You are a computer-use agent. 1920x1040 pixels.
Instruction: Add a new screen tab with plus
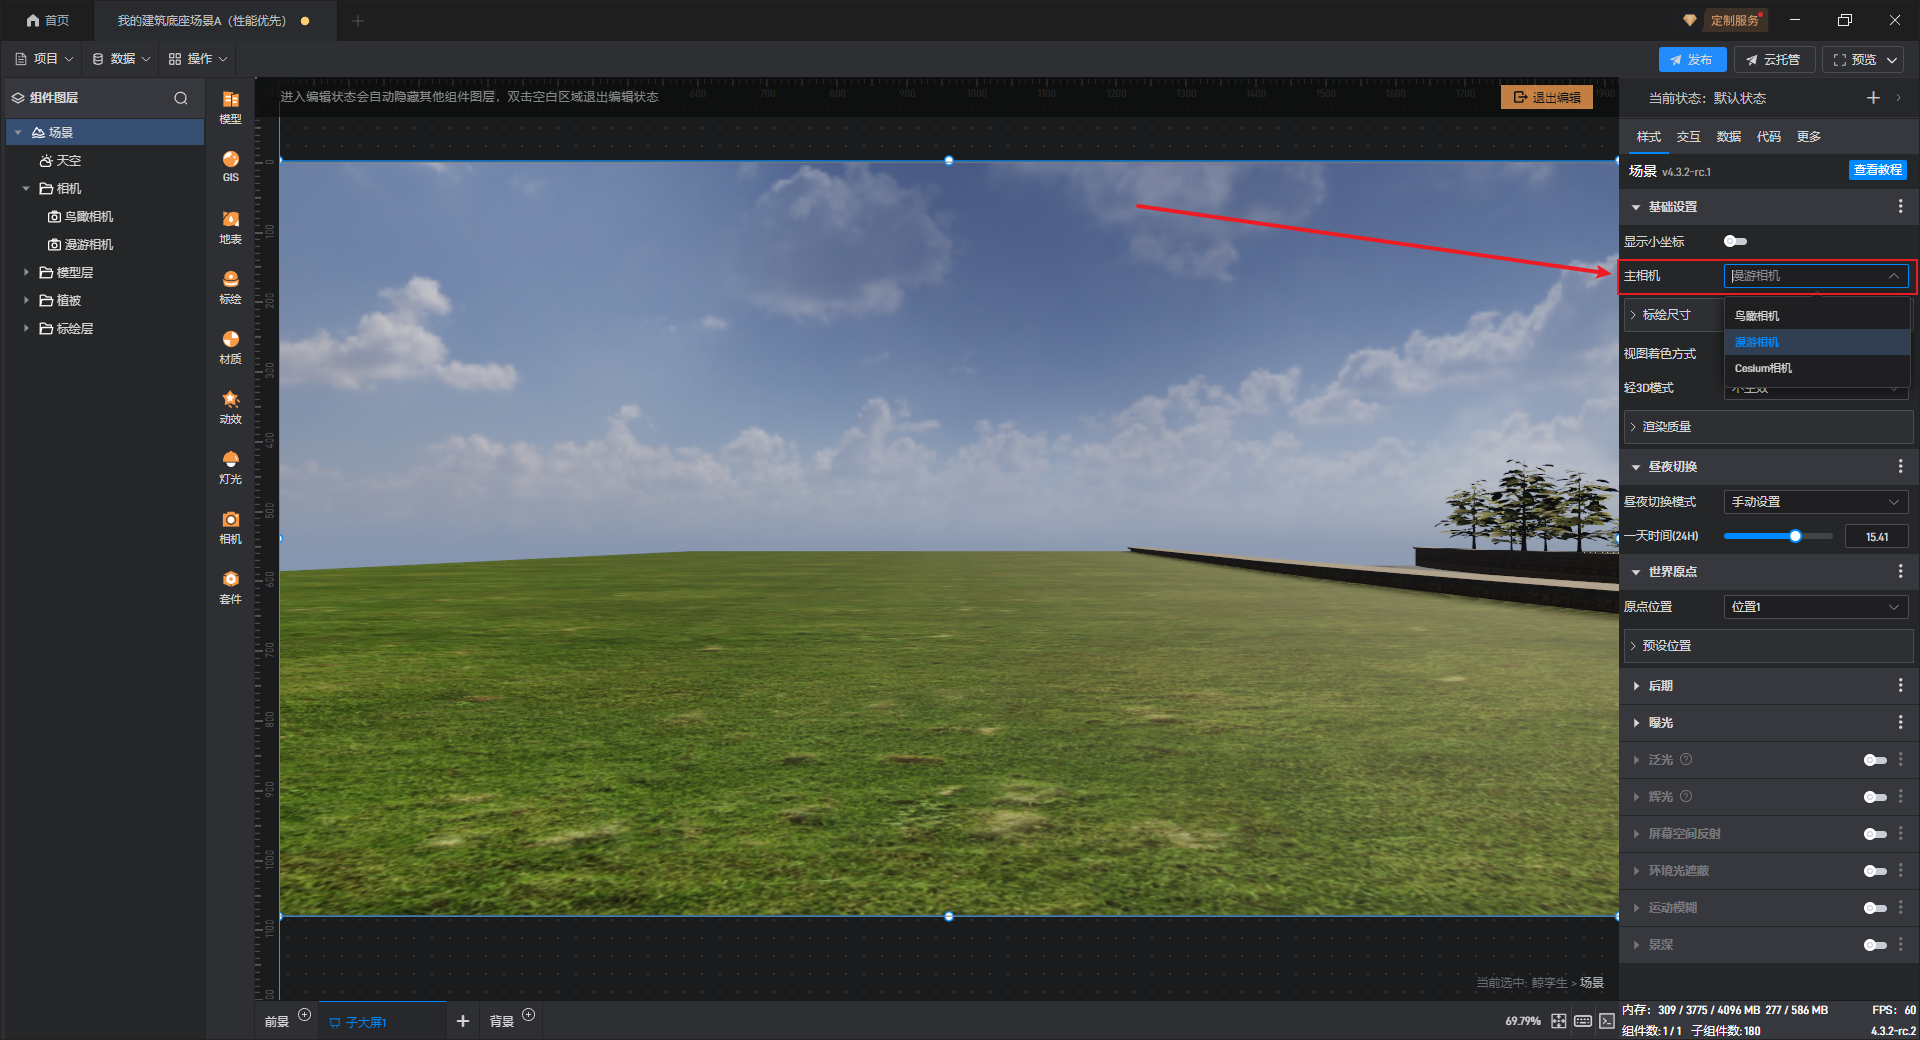(x=462, y=1021)
